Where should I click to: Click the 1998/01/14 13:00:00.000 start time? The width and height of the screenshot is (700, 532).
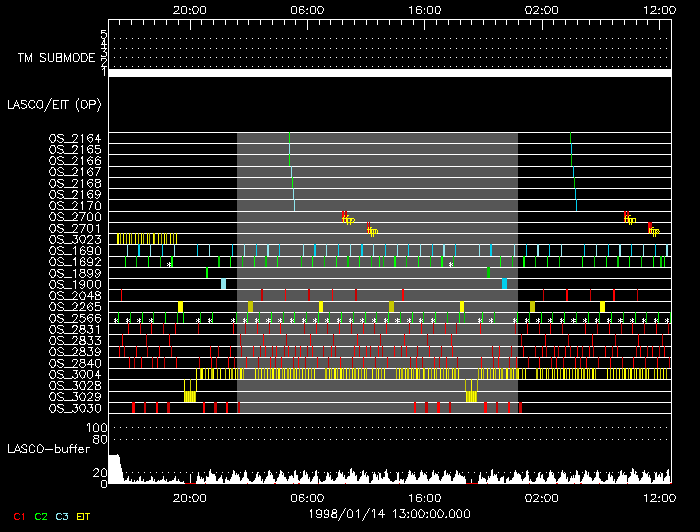(389, 514)
